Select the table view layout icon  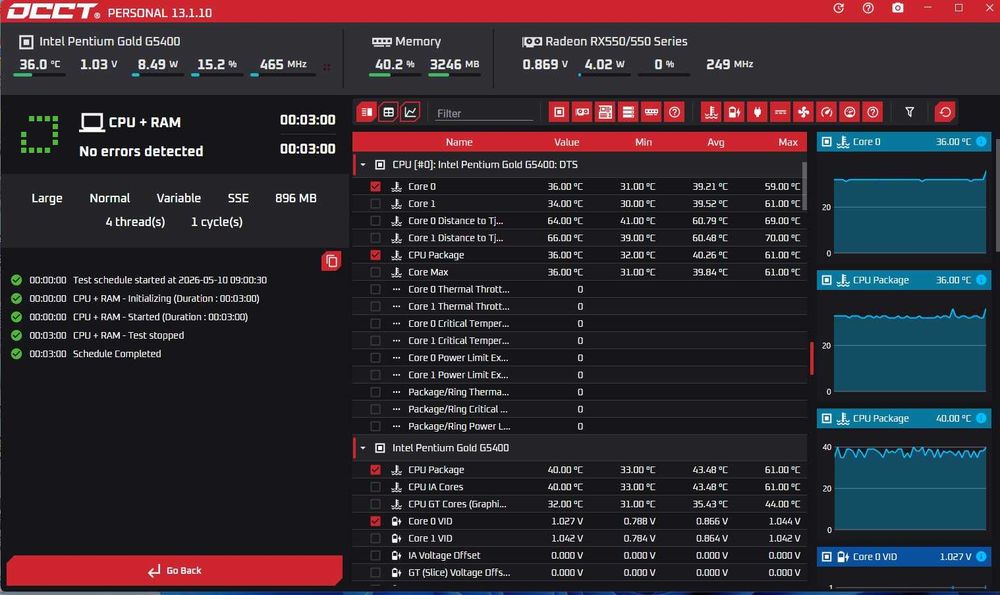[388, 112]
